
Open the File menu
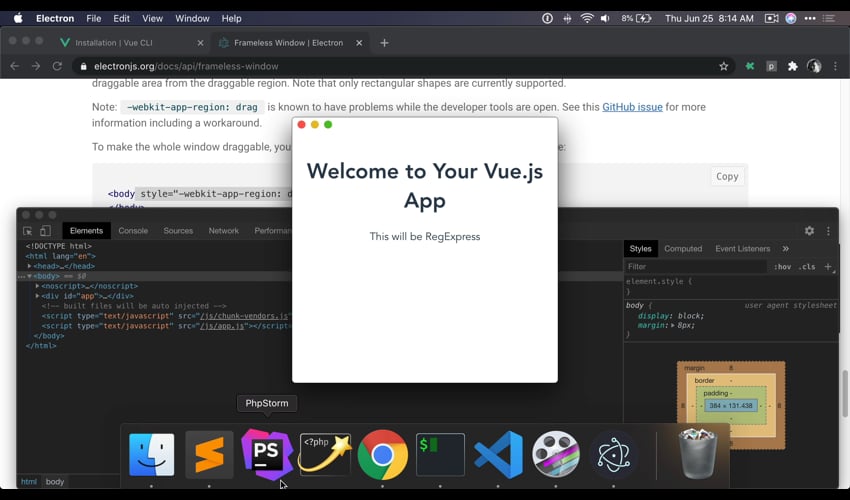pos(94,18)
